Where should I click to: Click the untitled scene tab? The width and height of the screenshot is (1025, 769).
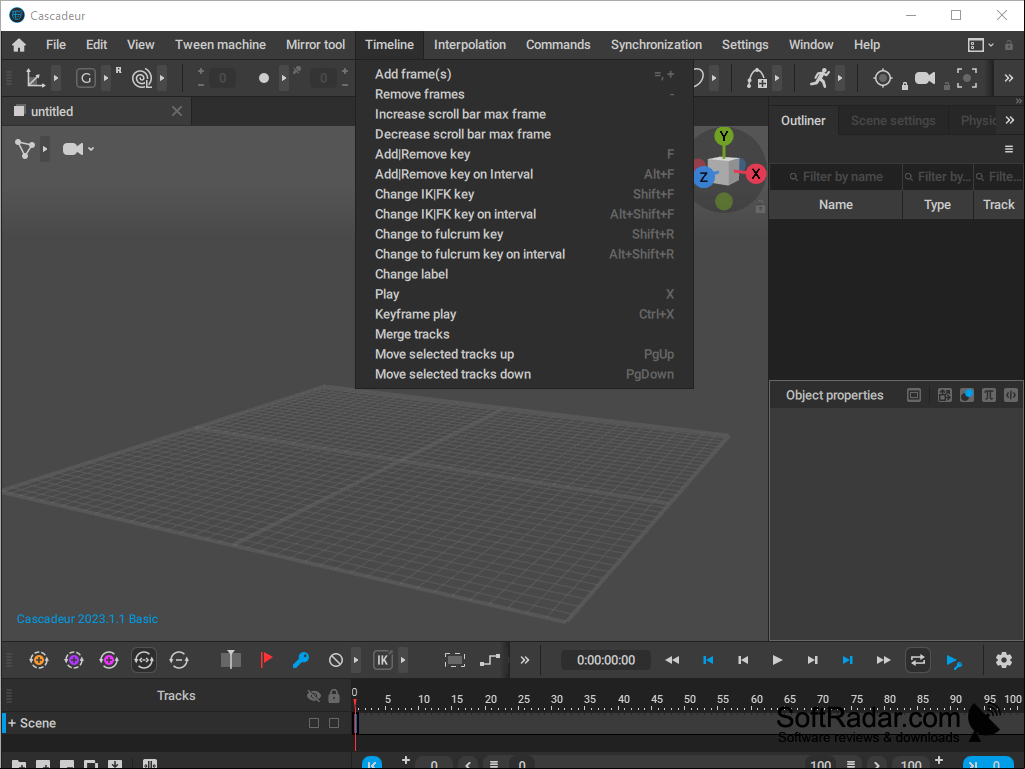tap(97, 111)
